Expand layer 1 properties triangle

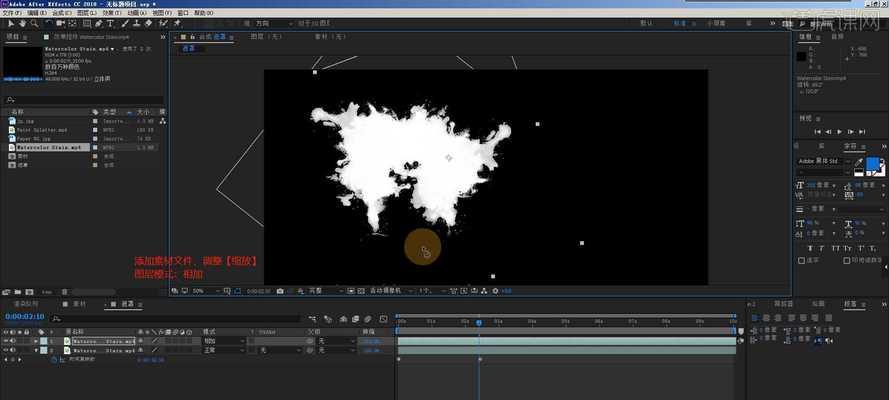click(x=36, y=341)
